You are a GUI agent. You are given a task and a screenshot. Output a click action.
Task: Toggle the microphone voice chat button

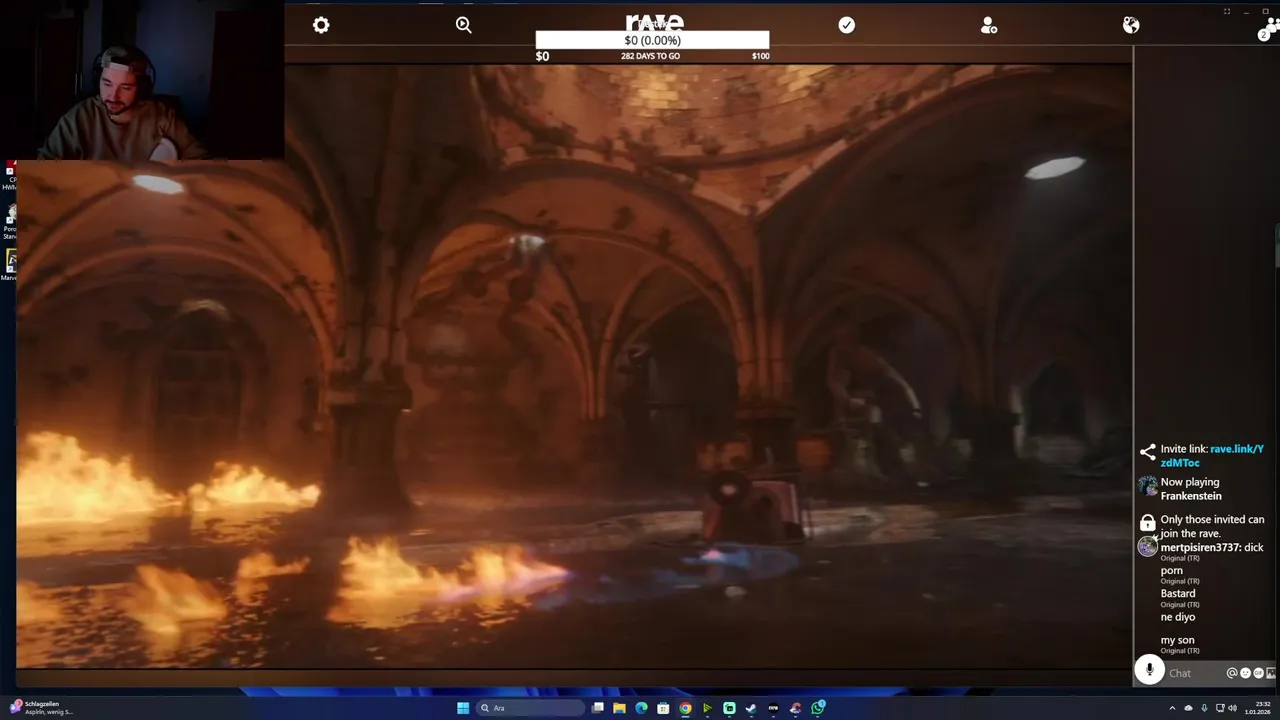tap(1149, 670)
